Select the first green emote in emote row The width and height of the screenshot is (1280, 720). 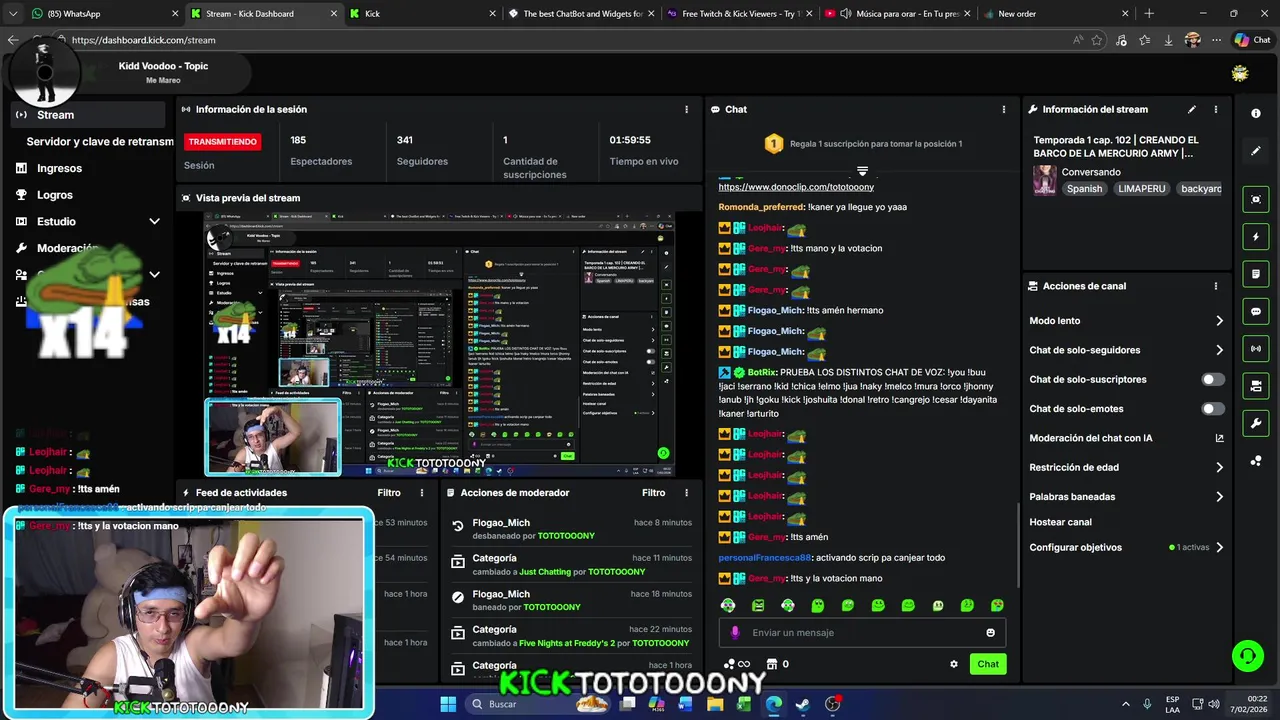tap(728, 605)
